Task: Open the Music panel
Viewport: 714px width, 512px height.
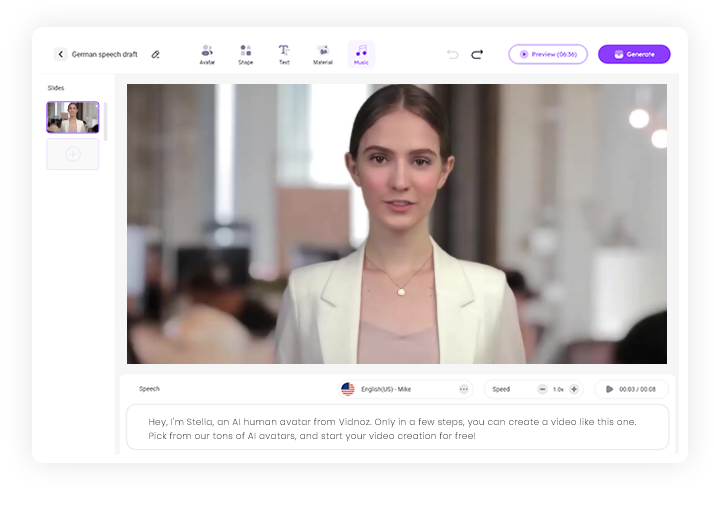Action: (361, 54)
